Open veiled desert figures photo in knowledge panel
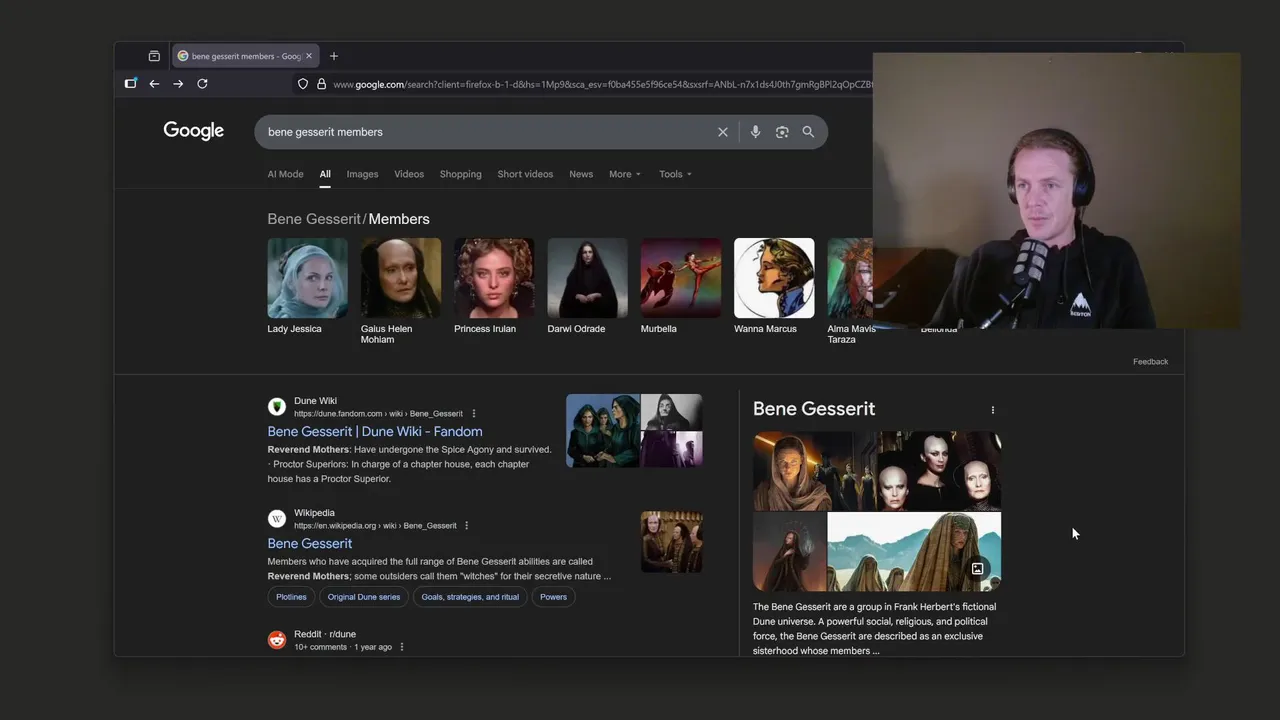The image size is (1280, 720). click(x=914, y=553)
